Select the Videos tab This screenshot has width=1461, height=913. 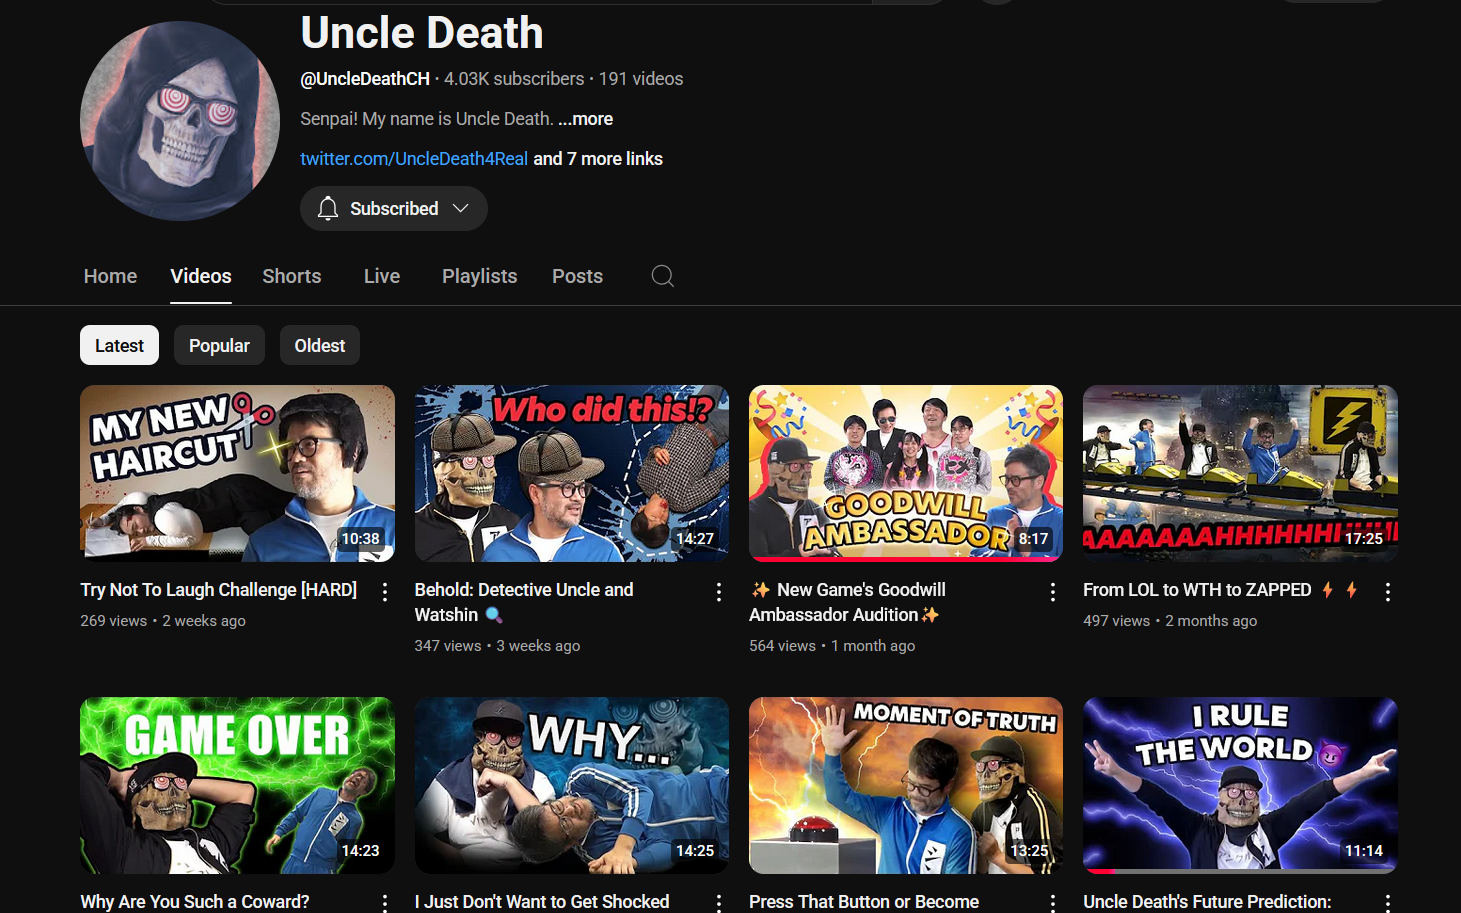click(201, 276)
